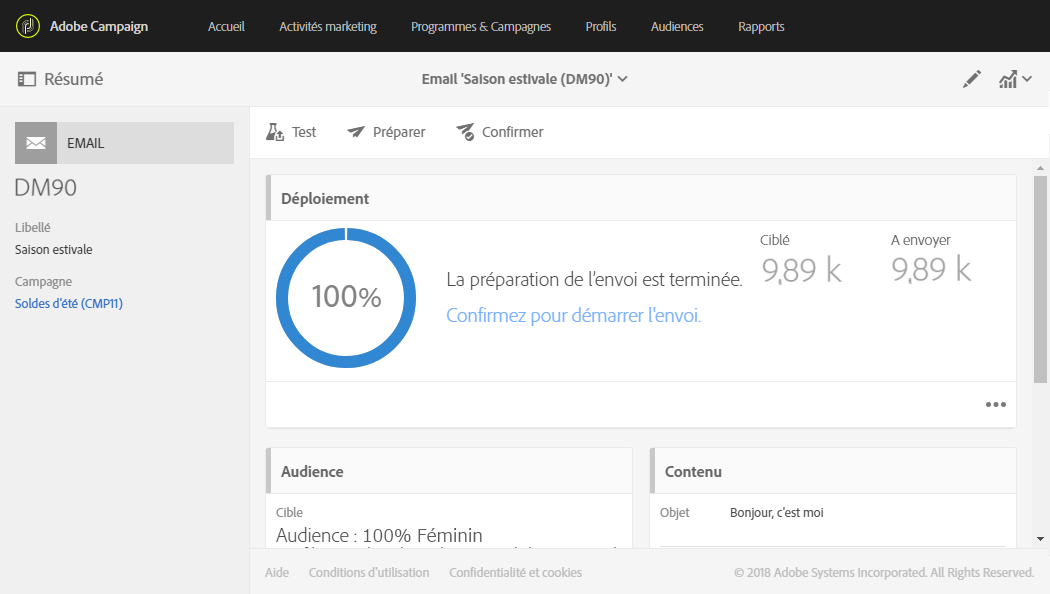Open the Rapports menu

click(x=761, y=27)
